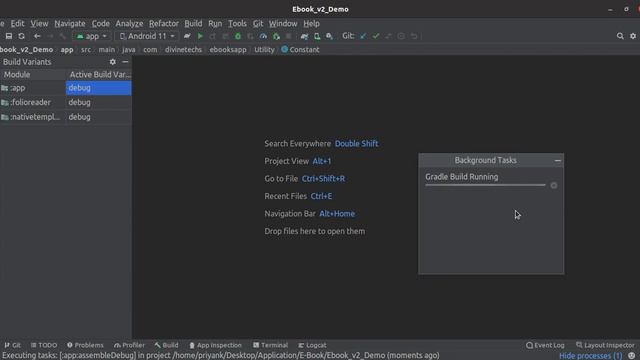Open the app run configuration dropdown
The height and width of the screenshot is (360, 640).
pos(92,36)
